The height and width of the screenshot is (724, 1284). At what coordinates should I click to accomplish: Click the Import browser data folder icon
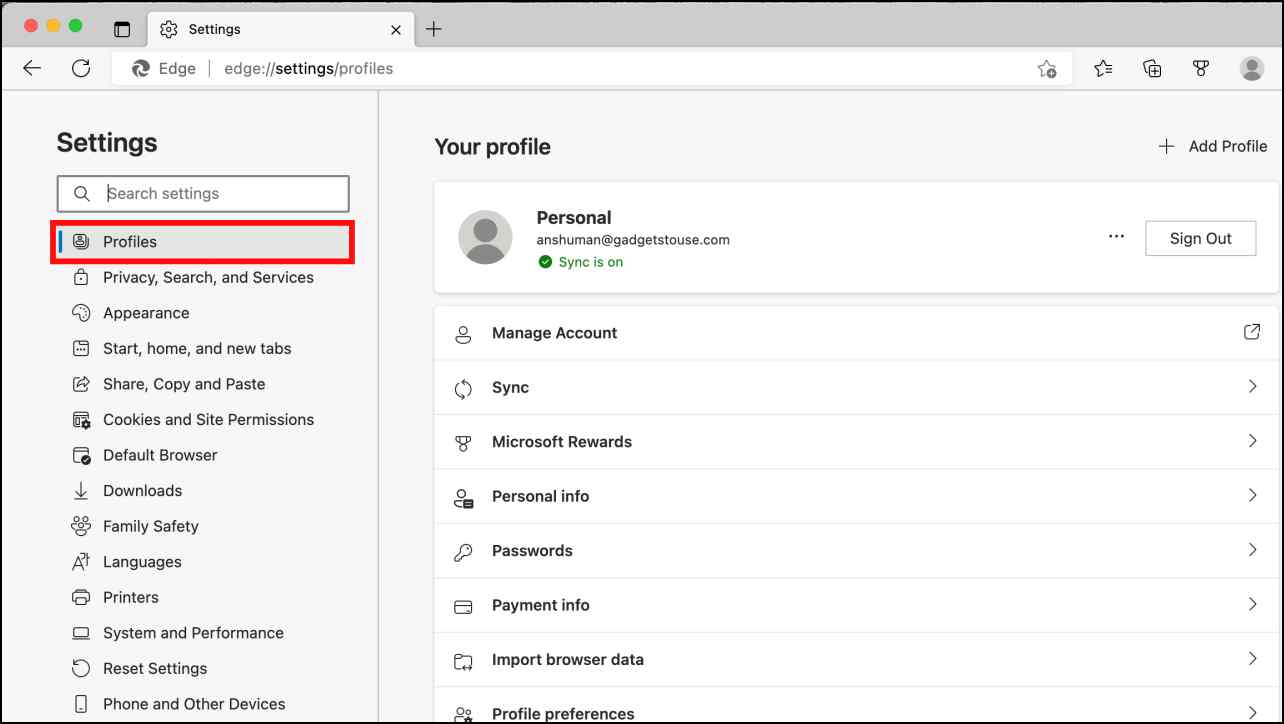463,661
